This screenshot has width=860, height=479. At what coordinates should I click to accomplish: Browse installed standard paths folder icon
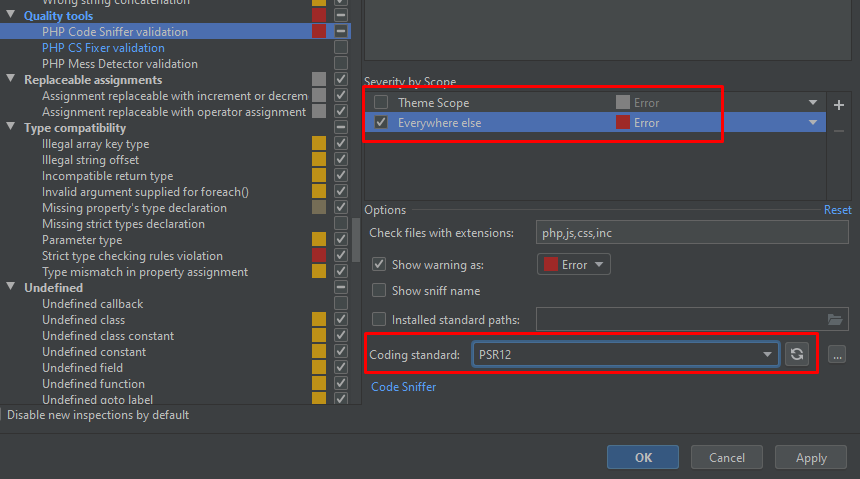pos(835,319)
